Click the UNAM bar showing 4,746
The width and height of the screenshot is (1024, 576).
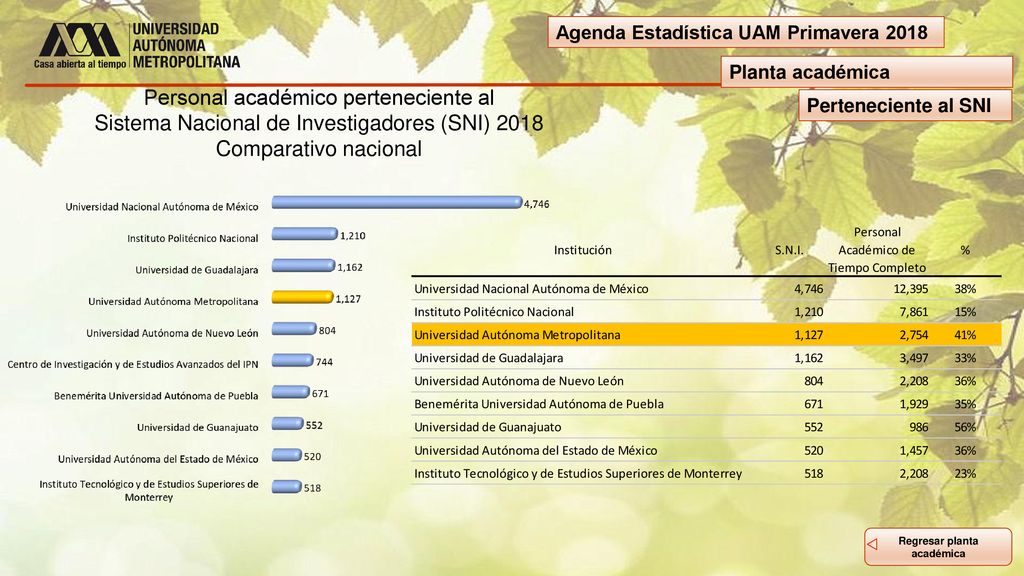(x=397, y=202)
